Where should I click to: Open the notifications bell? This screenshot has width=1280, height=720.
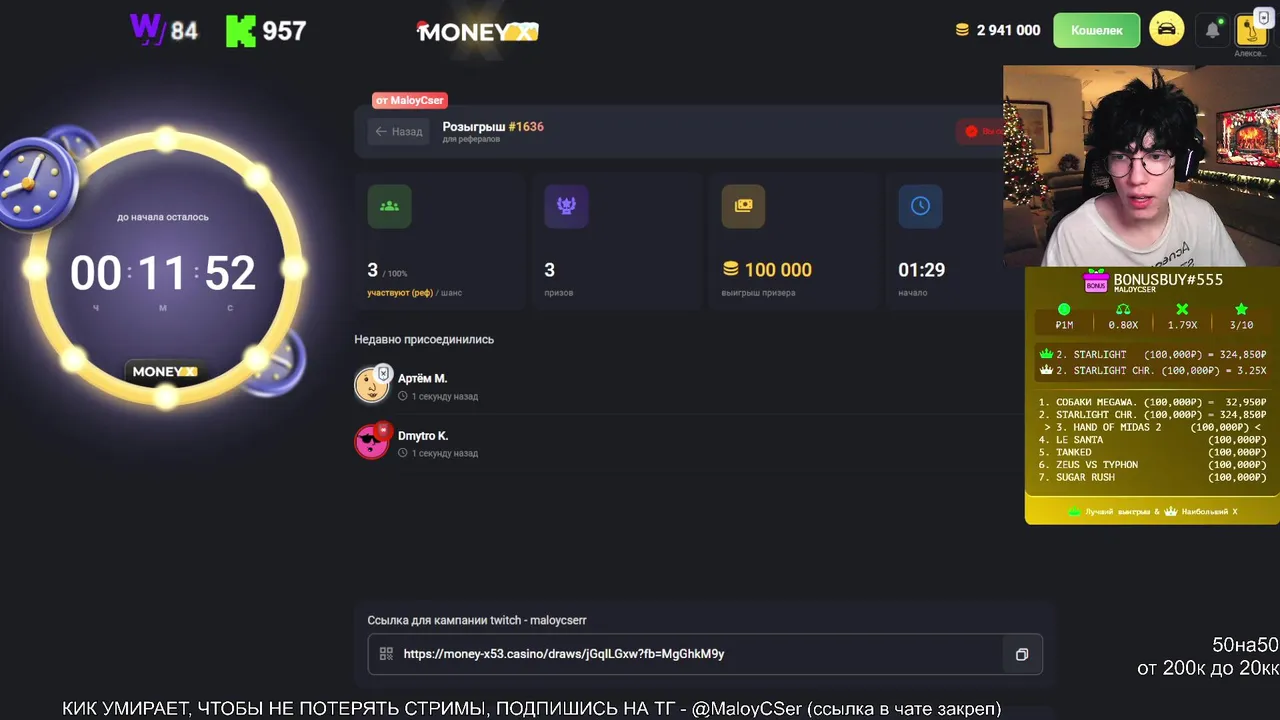point(1213,30)
